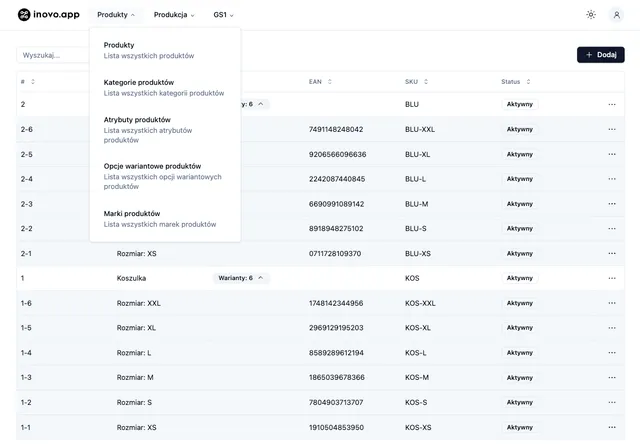Select row number 2-5 cell

tap(27, 154)
